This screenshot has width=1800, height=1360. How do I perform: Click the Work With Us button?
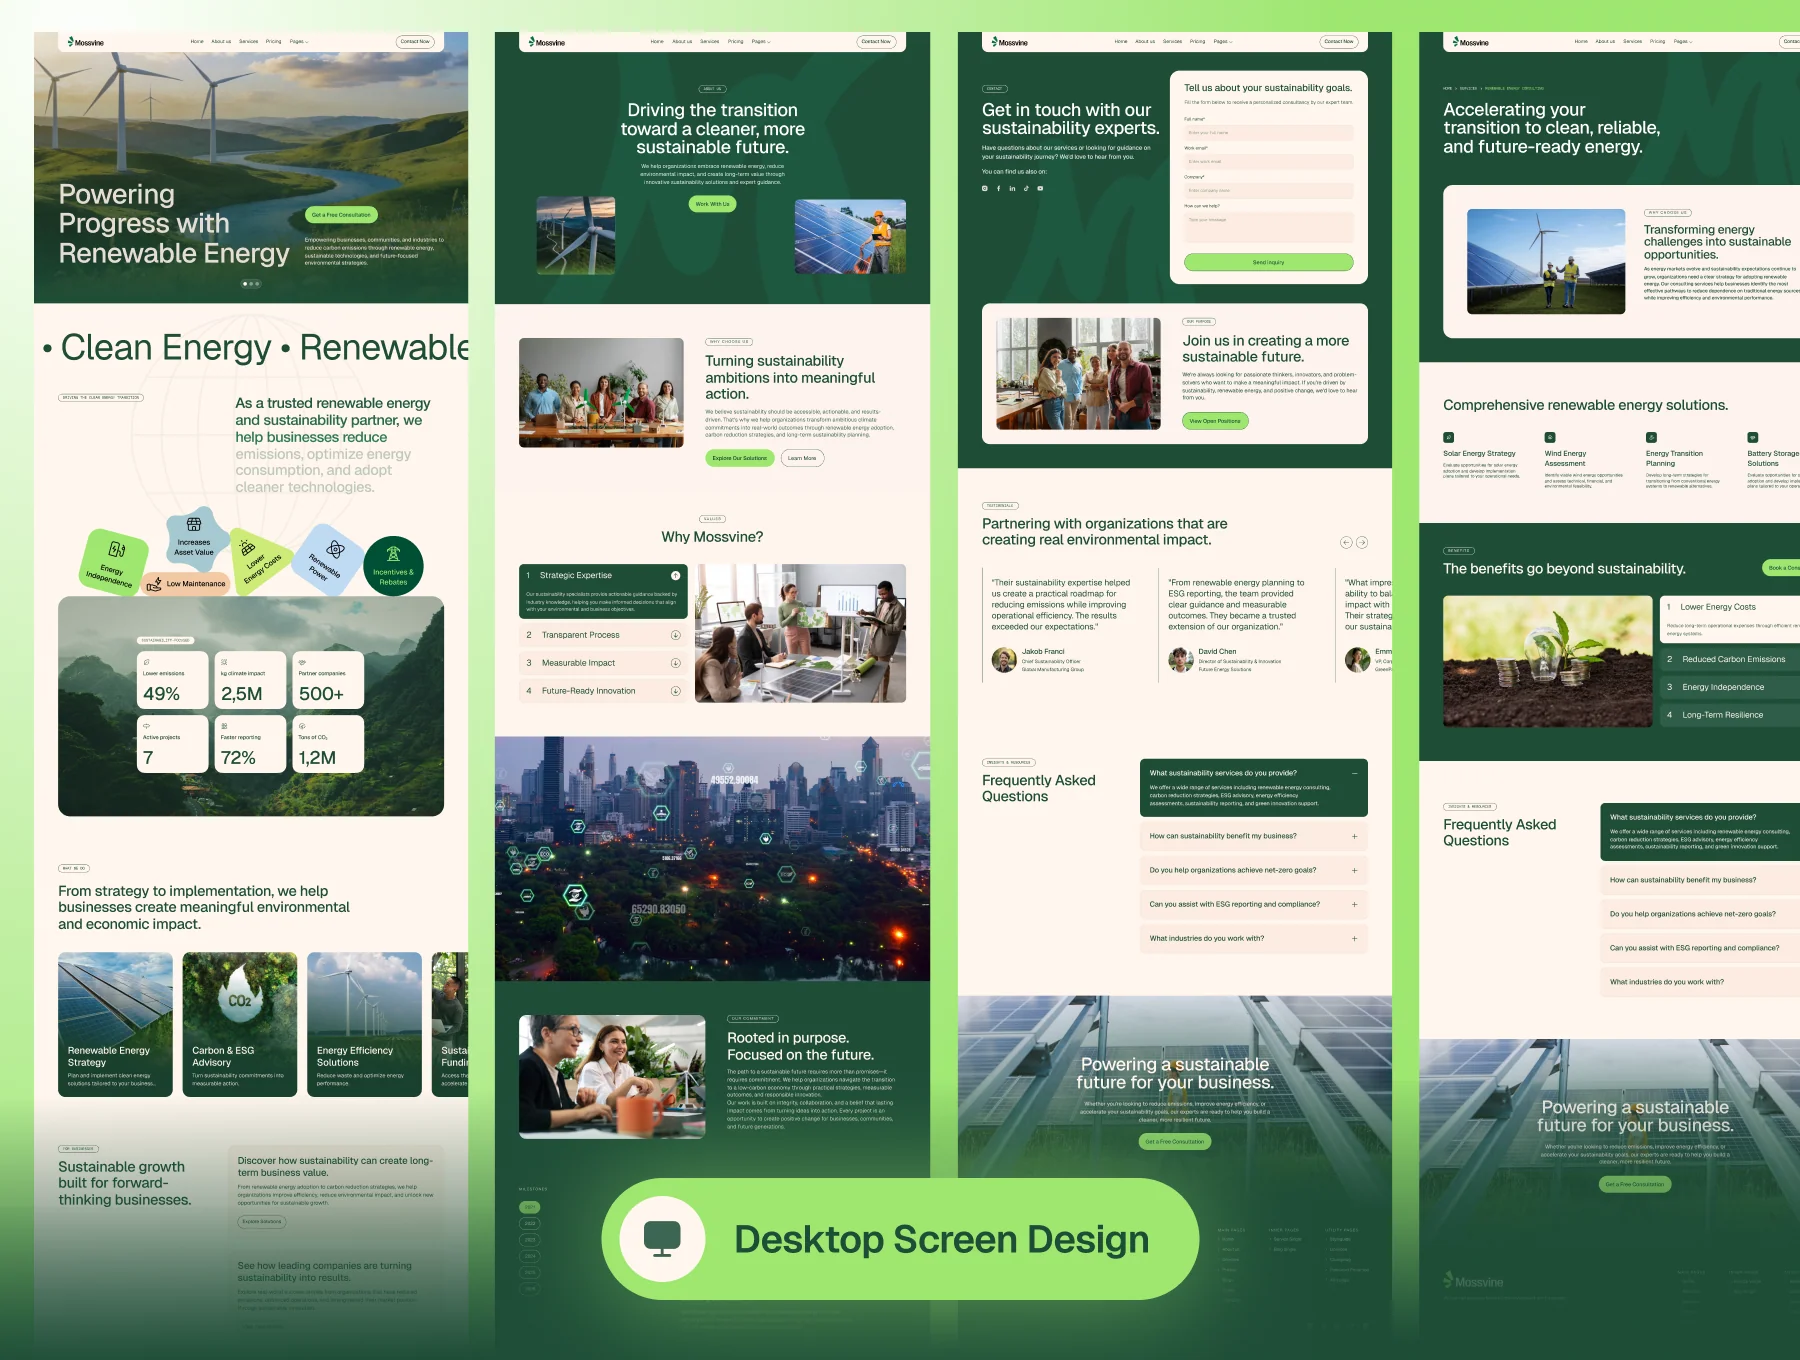coord(713,204)
